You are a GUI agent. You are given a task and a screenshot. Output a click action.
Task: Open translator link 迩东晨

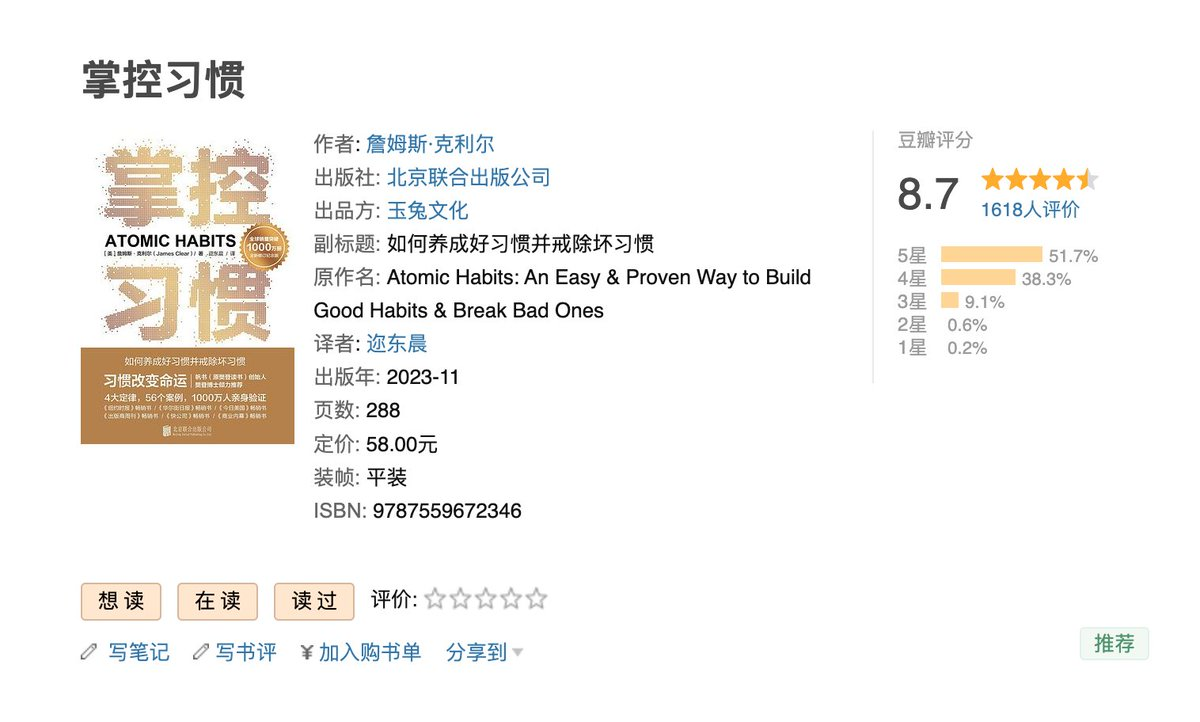[x=397, y=344]
